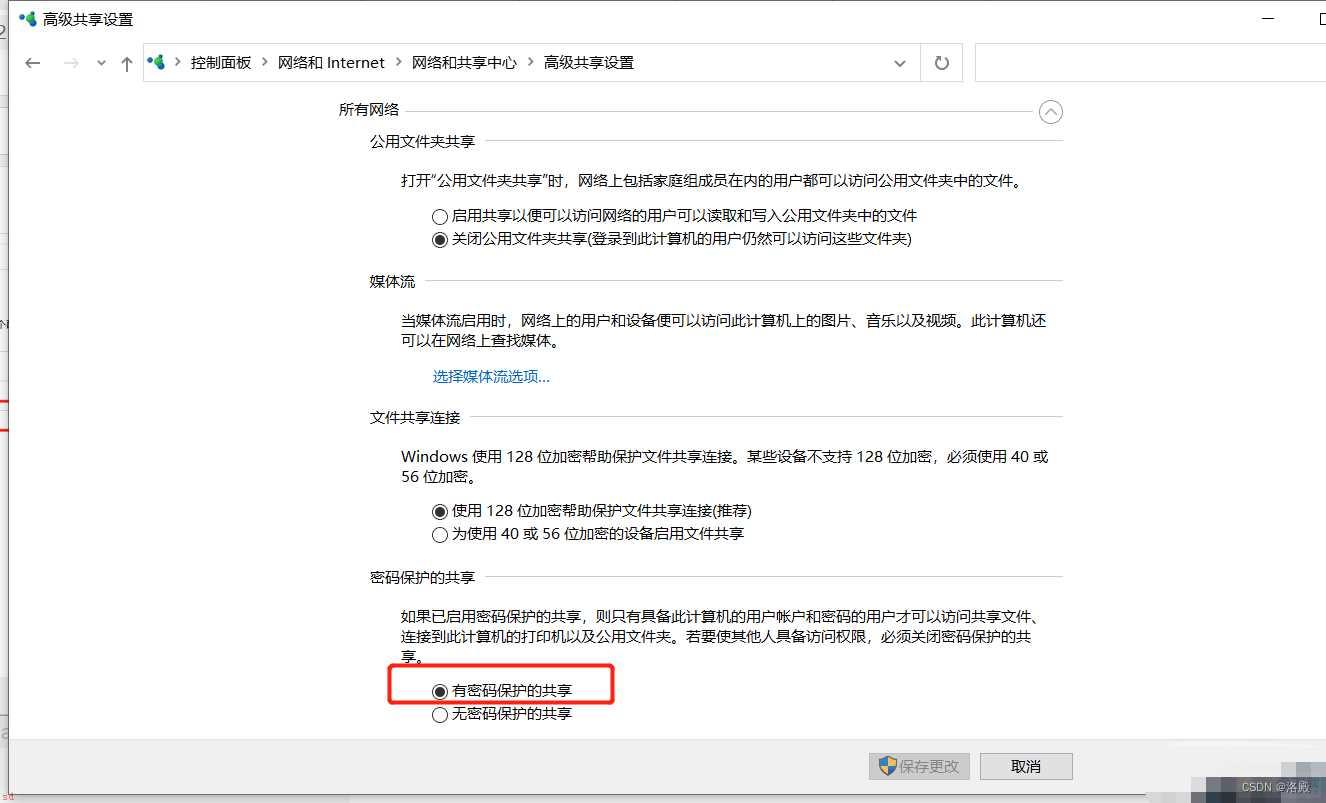
Task: Click the search box in control panel
Action: click(x=1150, y=63)
